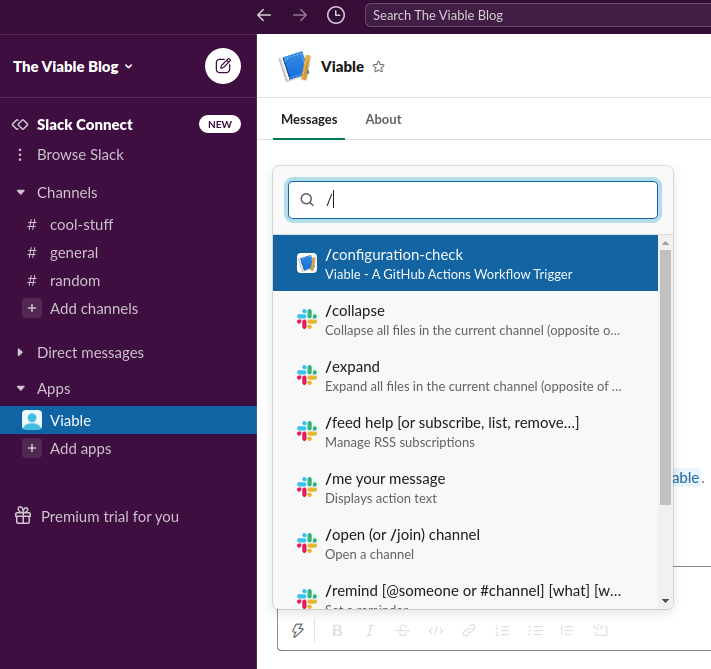Click the hash icon beside cool-stuff
The width and height of the screenshot is (711, 669).
tap(32, 225)
